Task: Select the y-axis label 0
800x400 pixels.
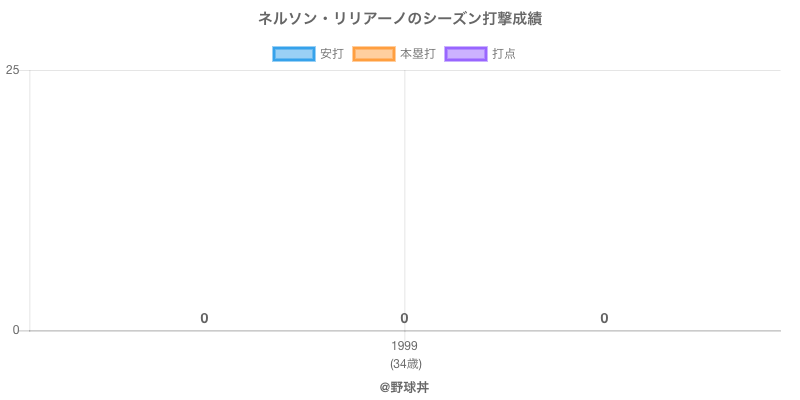Action: coord(15,330)
